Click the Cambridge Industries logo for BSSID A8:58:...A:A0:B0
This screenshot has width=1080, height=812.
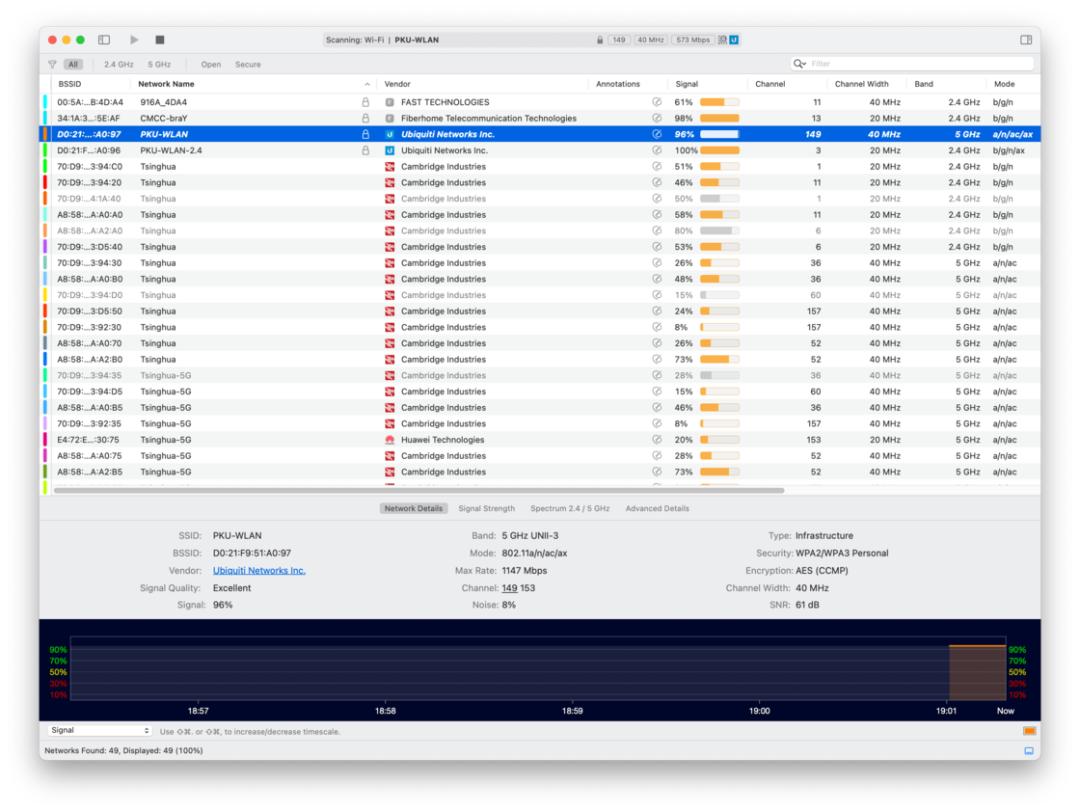(389, 279)
